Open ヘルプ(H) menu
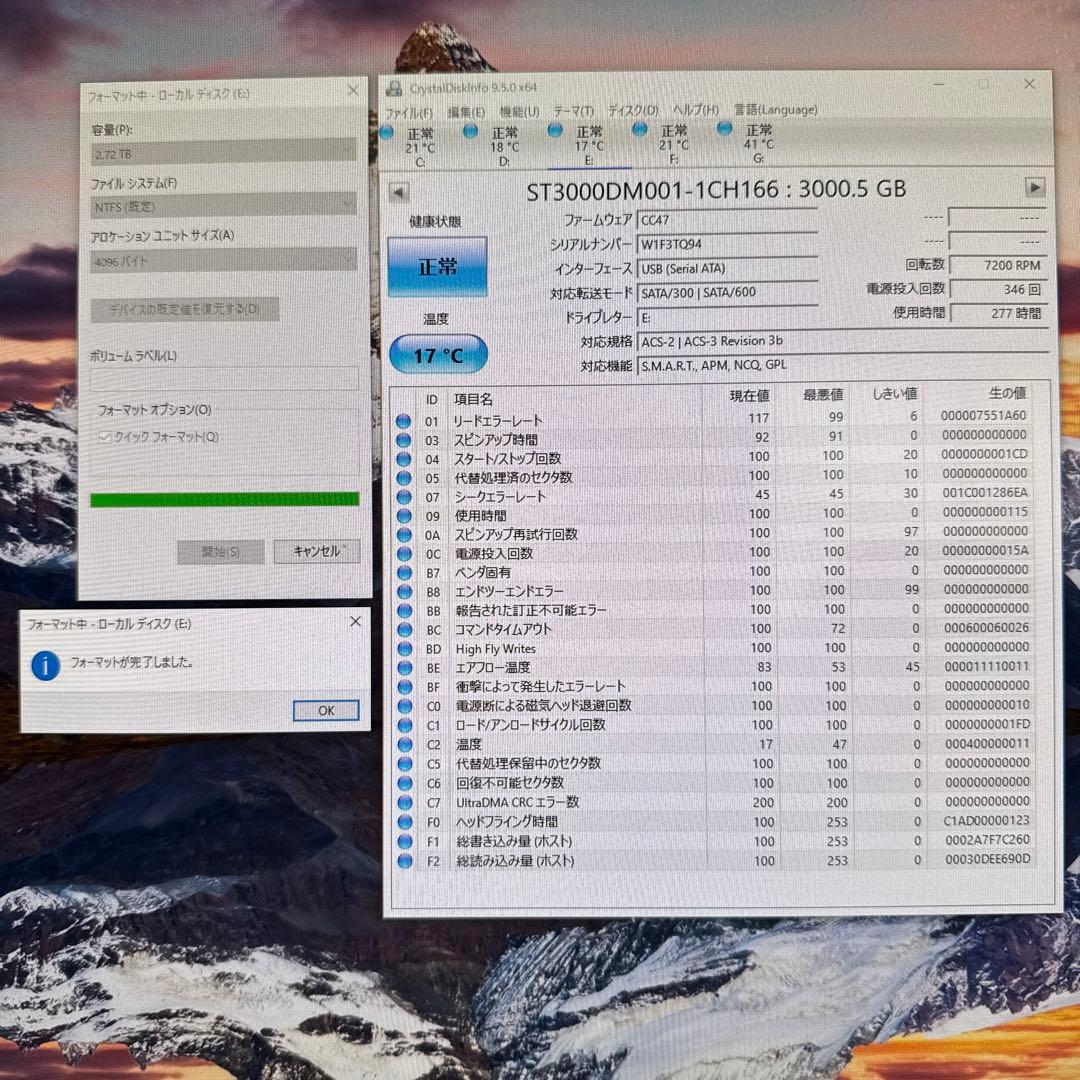This screenshot has height=1080, width=1080. 696,110
